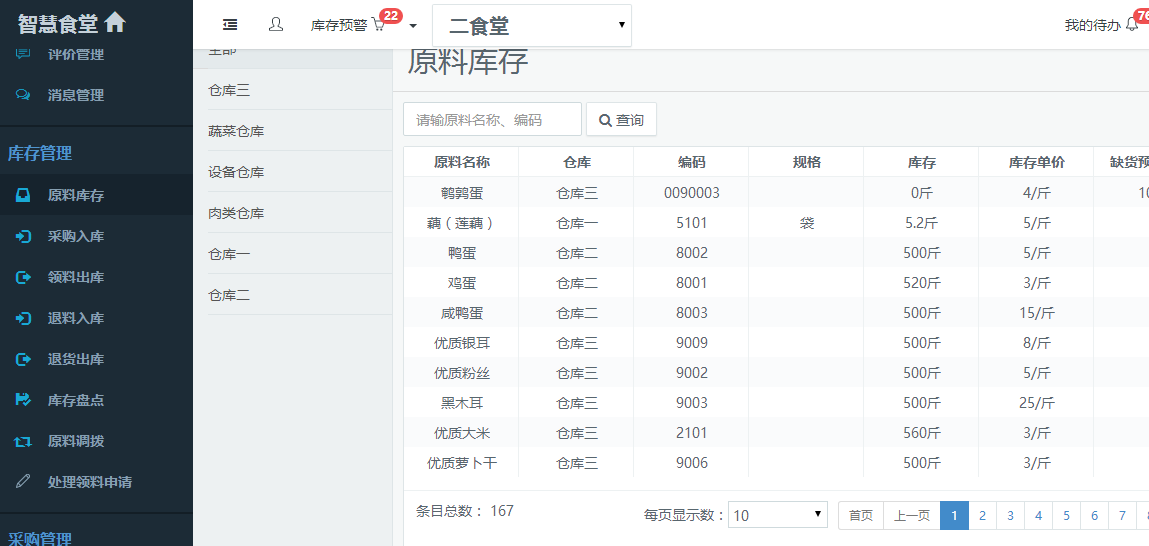Go to page 3 in pagination
Image resolution: width=1149 pixels, height=546 pixels.
[x=1010, y=515]
